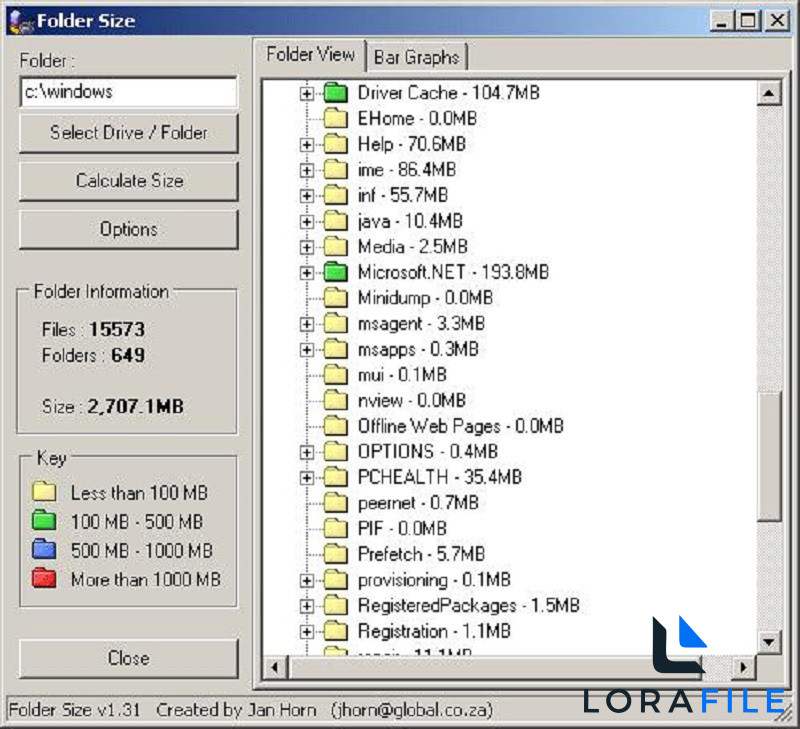Click the nview folder icon

click(336, 400)
